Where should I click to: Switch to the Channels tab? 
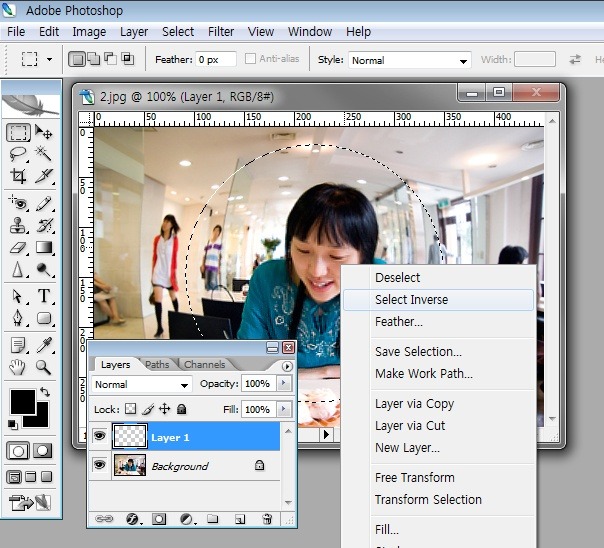(204, 365)
